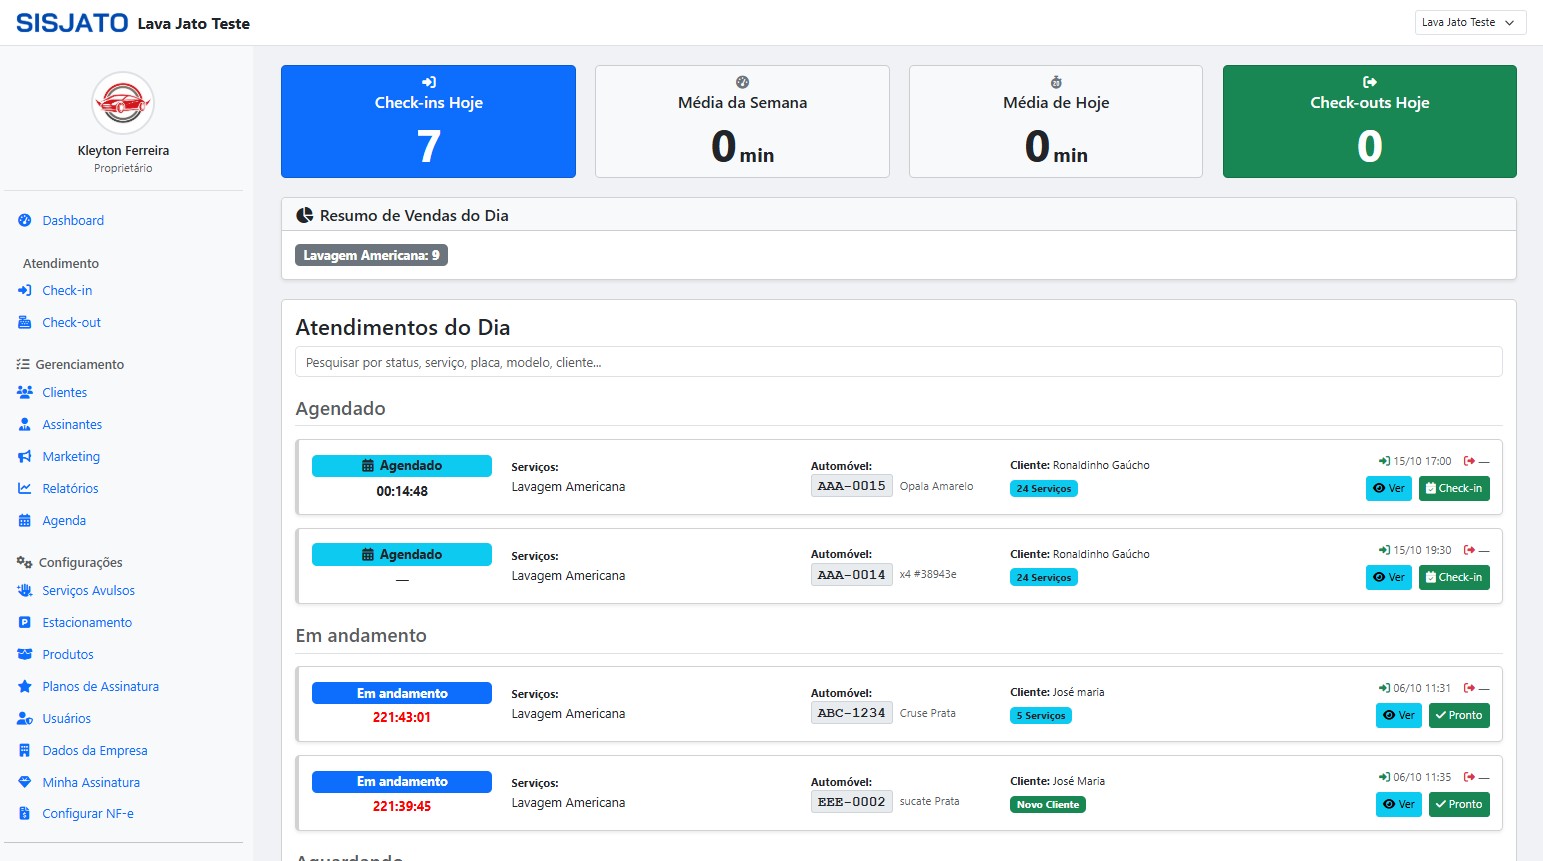Click the Relatórios chart icon
This screenshot has height=861, width=1543.
click(x=25, y=489)
